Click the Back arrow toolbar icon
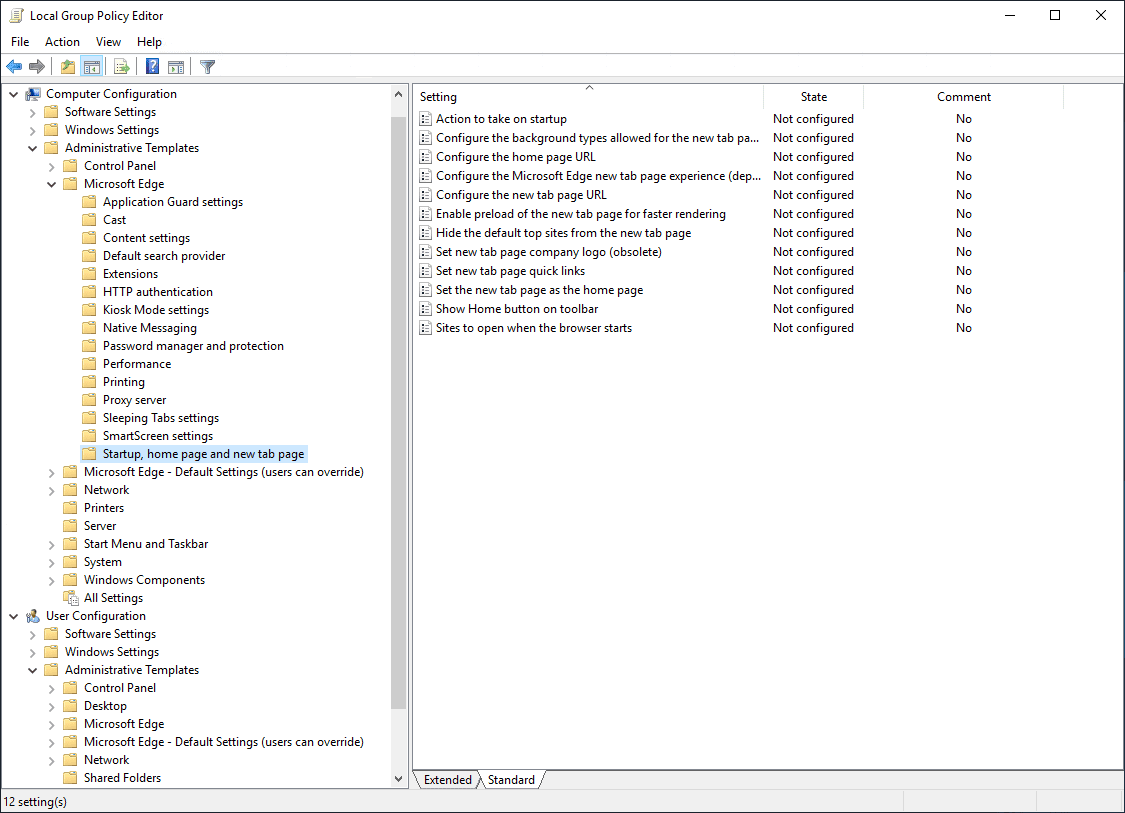The height and width of the screenshot is (813, 1125). pos(14,67)
